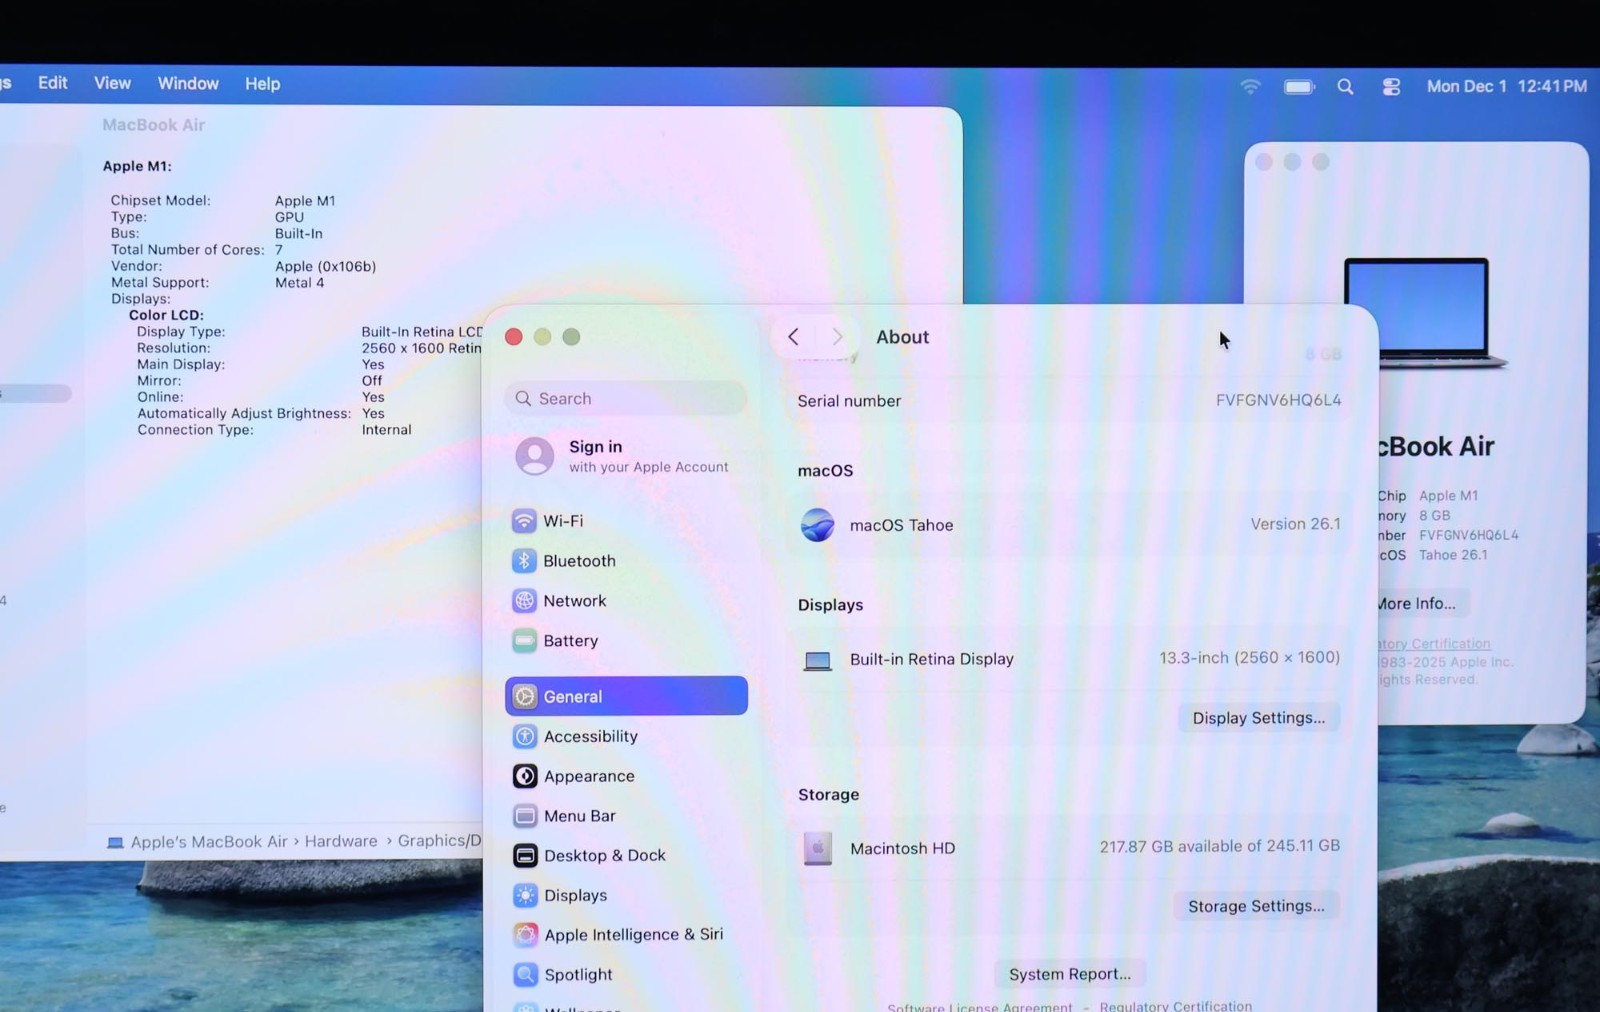Viewport: 1600px width, 1012px height.
Task: Open System Report from About page
Action: click(1069, 974)
